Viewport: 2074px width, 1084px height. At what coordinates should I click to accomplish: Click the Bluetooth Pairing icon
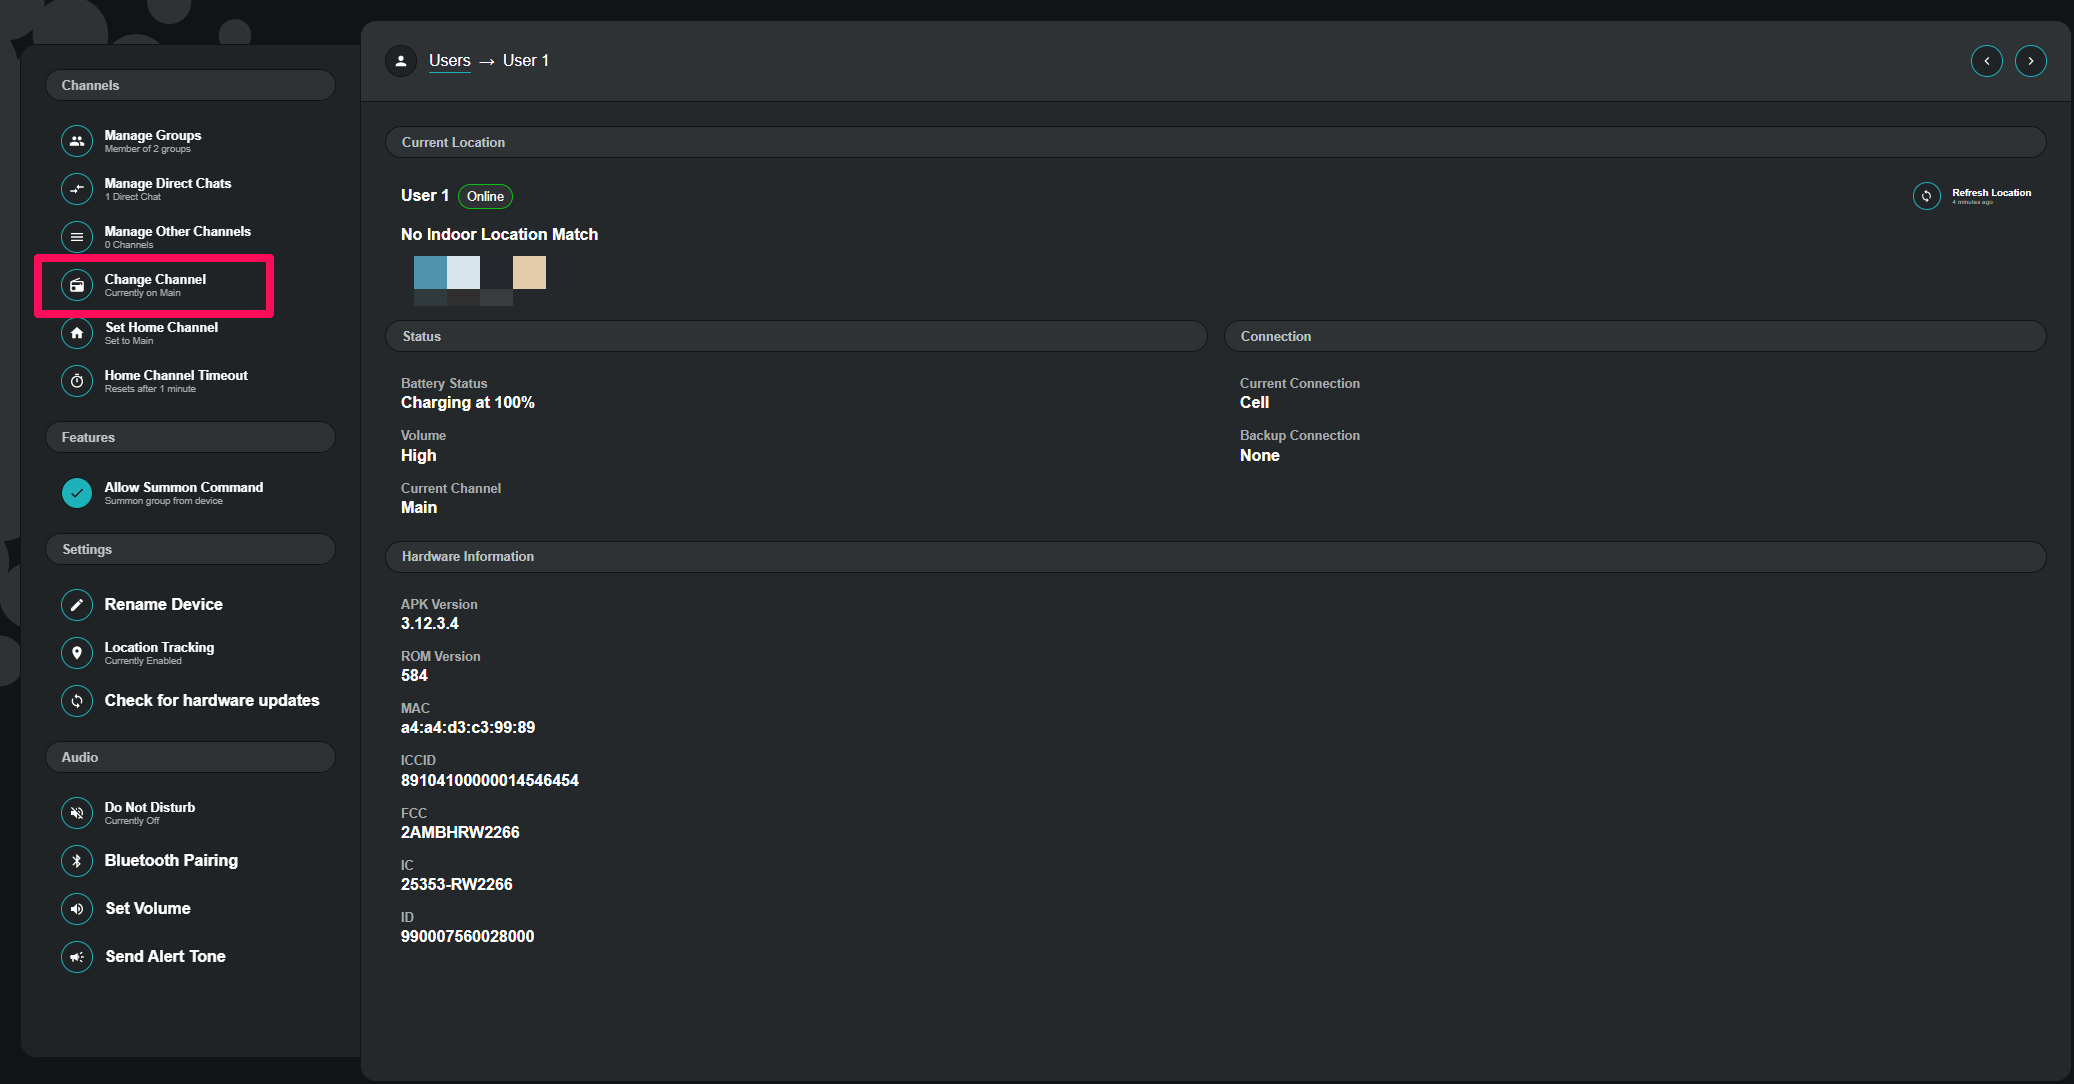(77, 861)
